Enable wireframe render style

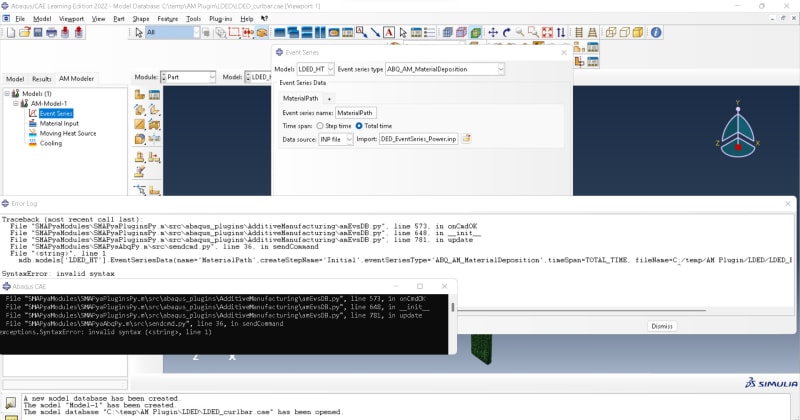click(611, 33)
